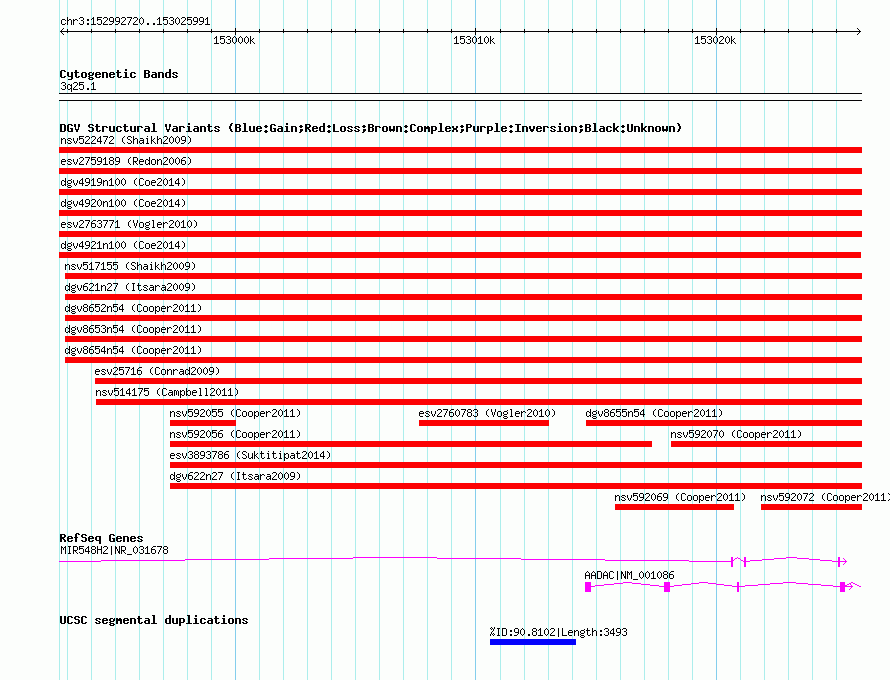Select the dgv622n27 (Itsara2009) label
This screenshot has height=680, width=890.
click(x=235, y=476)
